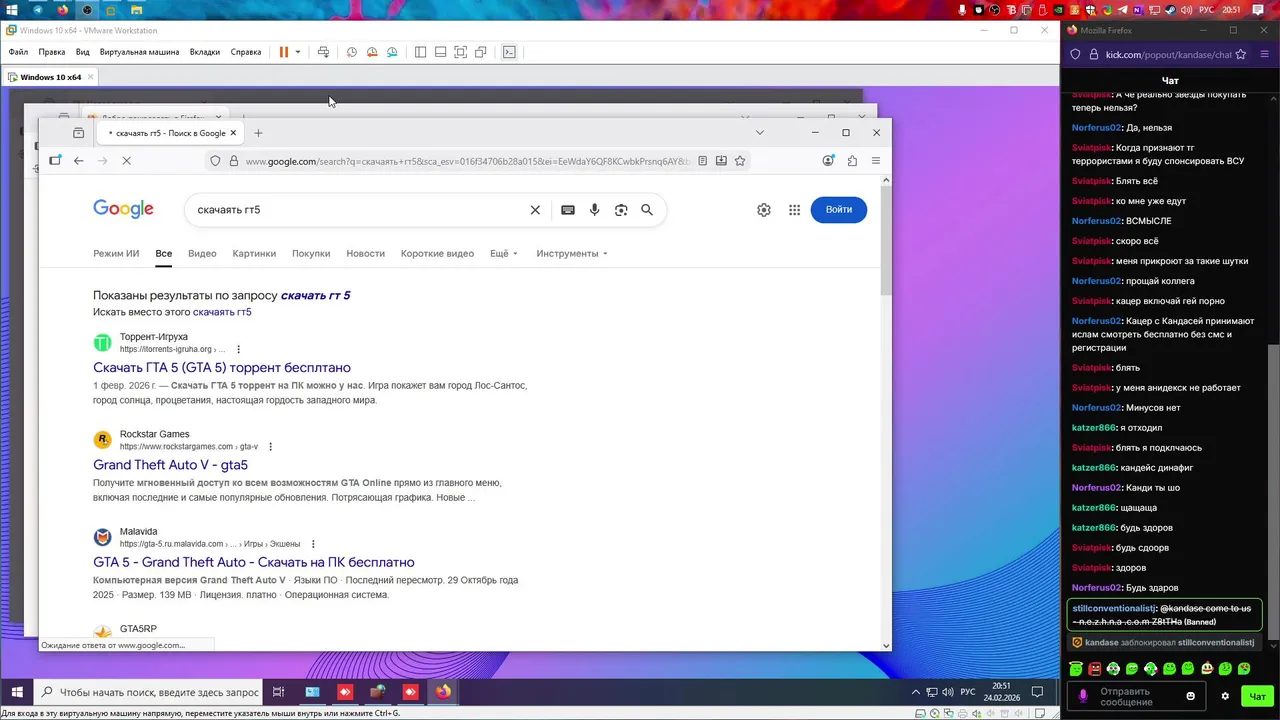The width and height of the screenshot is (1280, 720).
Task: Open Виртуальная машина menu
Action: (x=139, y=52)
